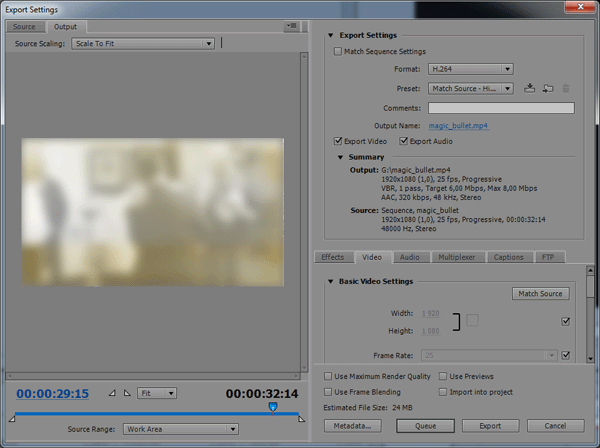
Task: Toggle the Export Video checkbox
Action: point(338,141)
